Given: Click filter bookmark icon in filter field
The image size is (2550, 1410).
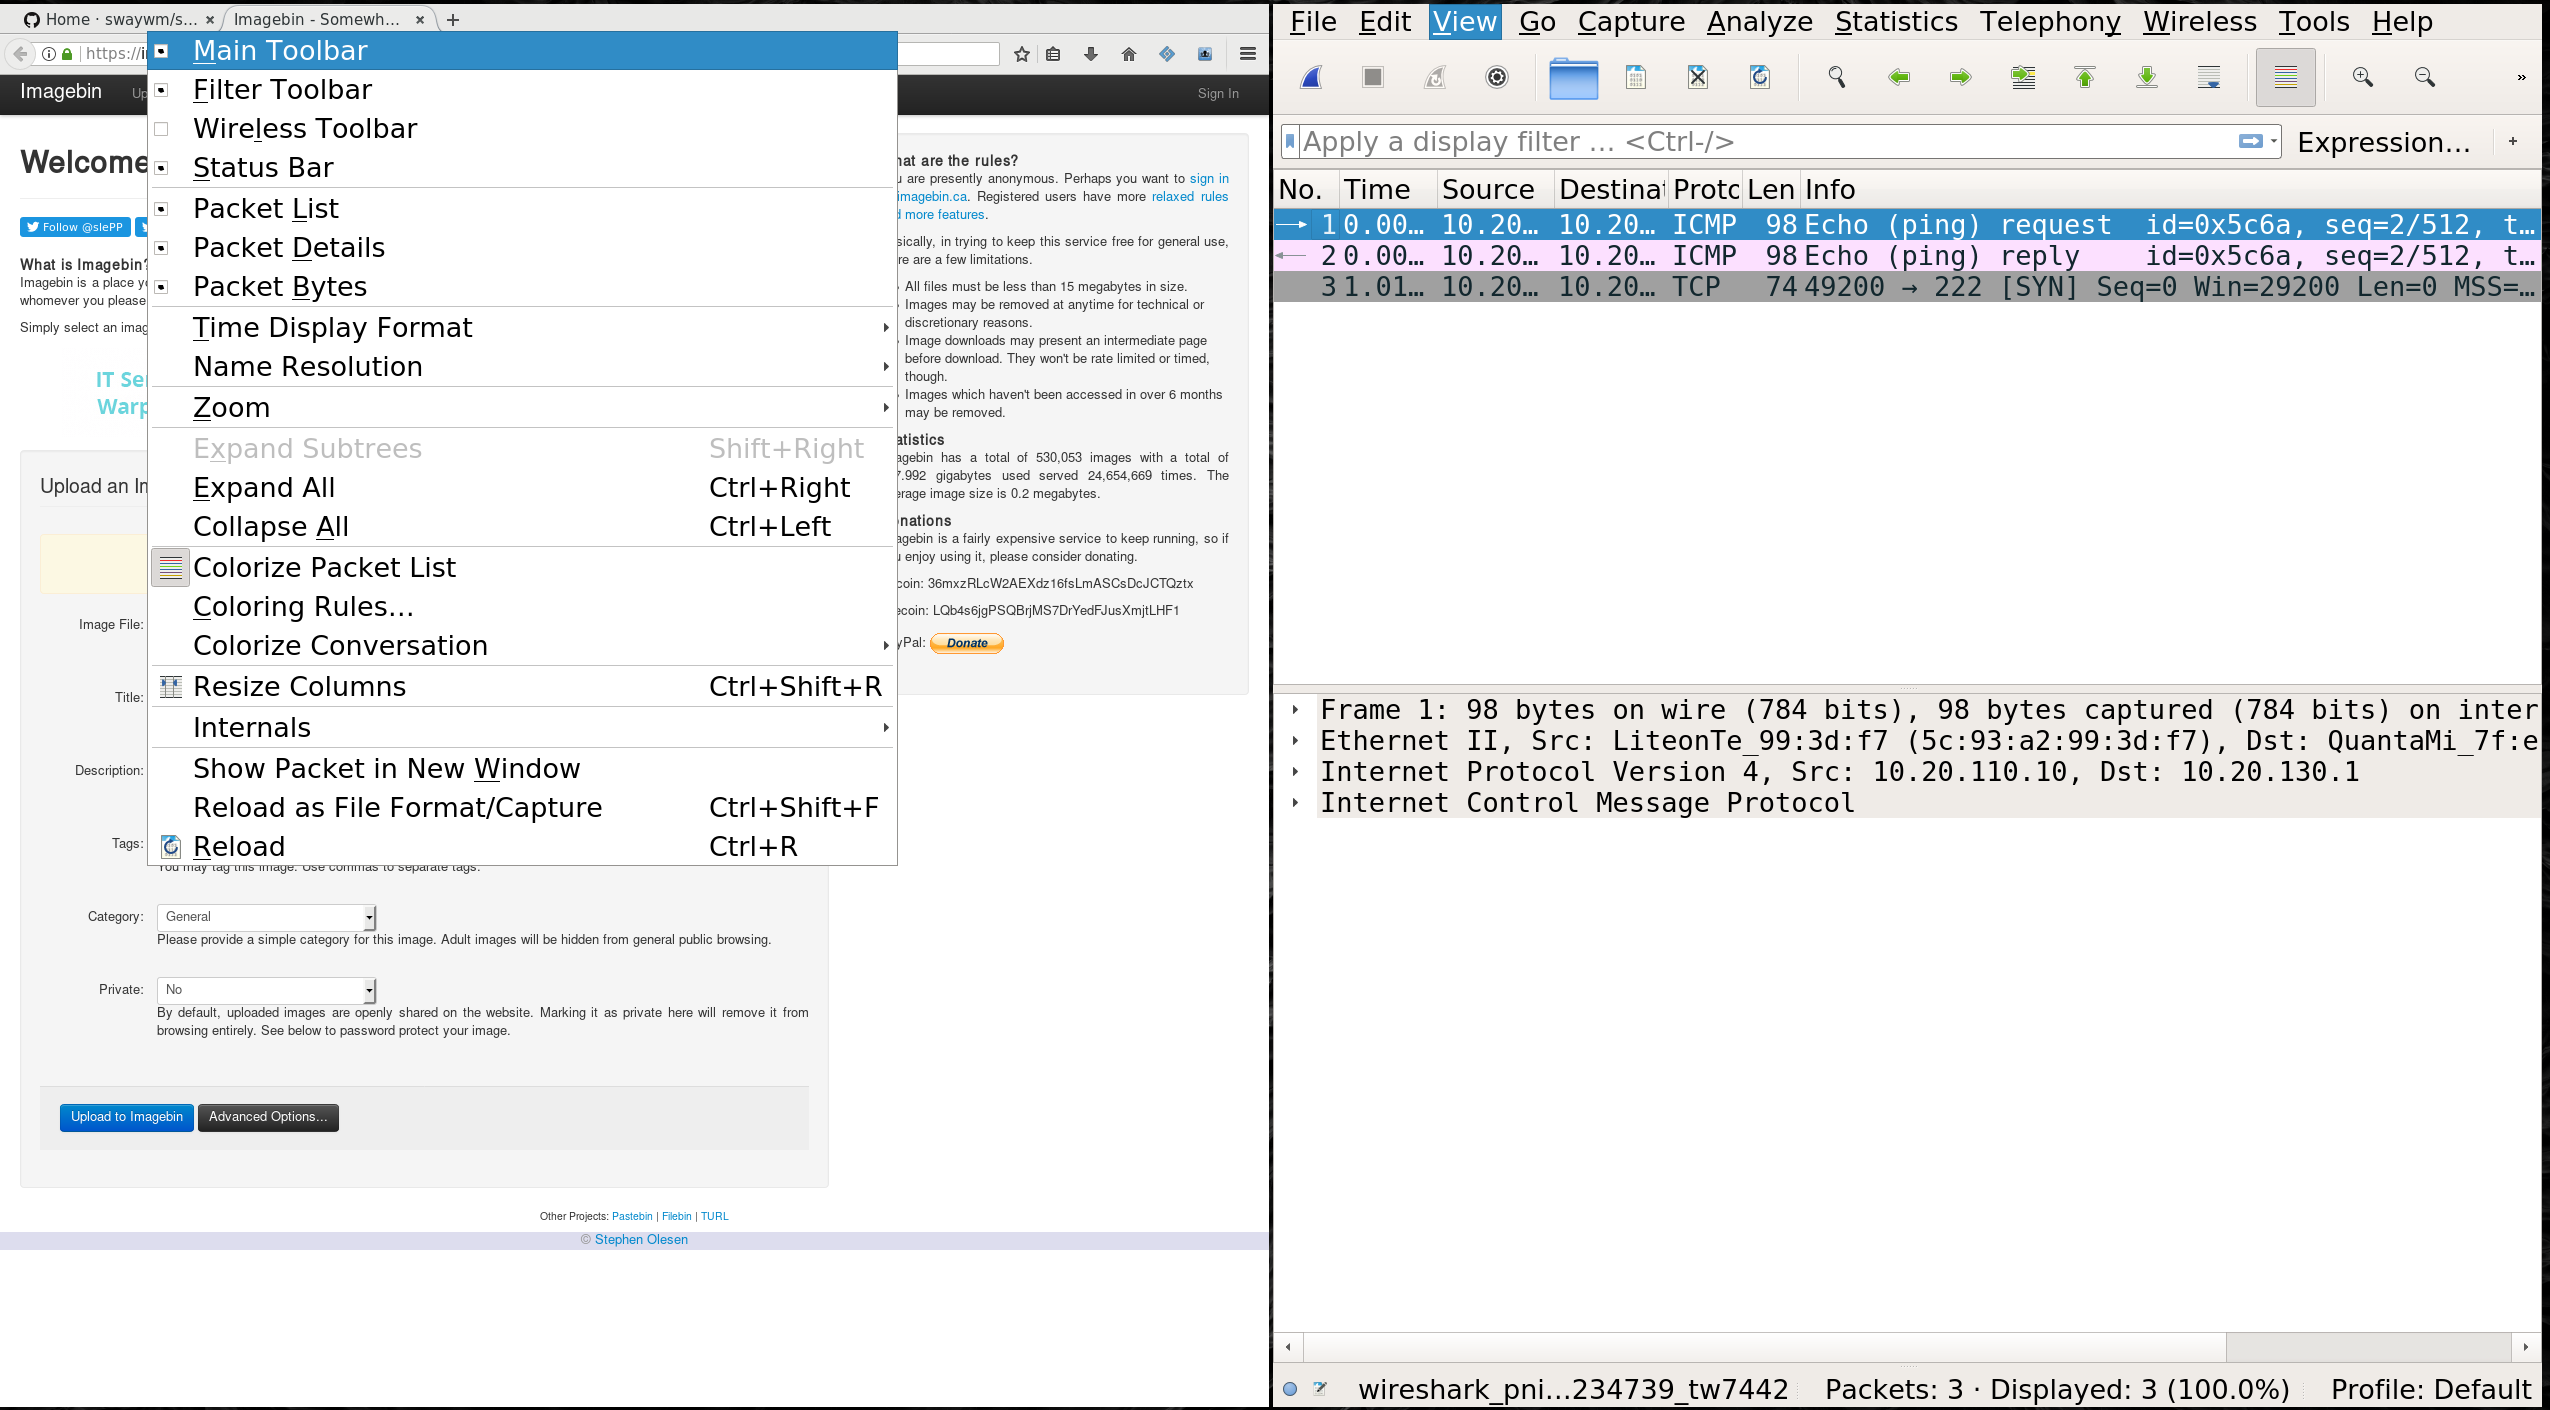Looking at the screenshot, I should tap(1291, 141).
